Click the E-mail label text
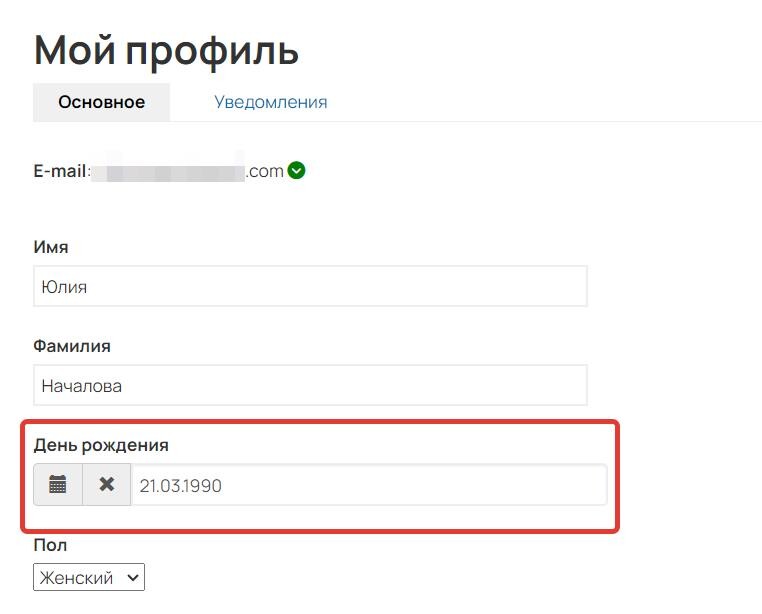Image resolution: width=762 pixels, height=614 pixels. (x=62, y=171)
